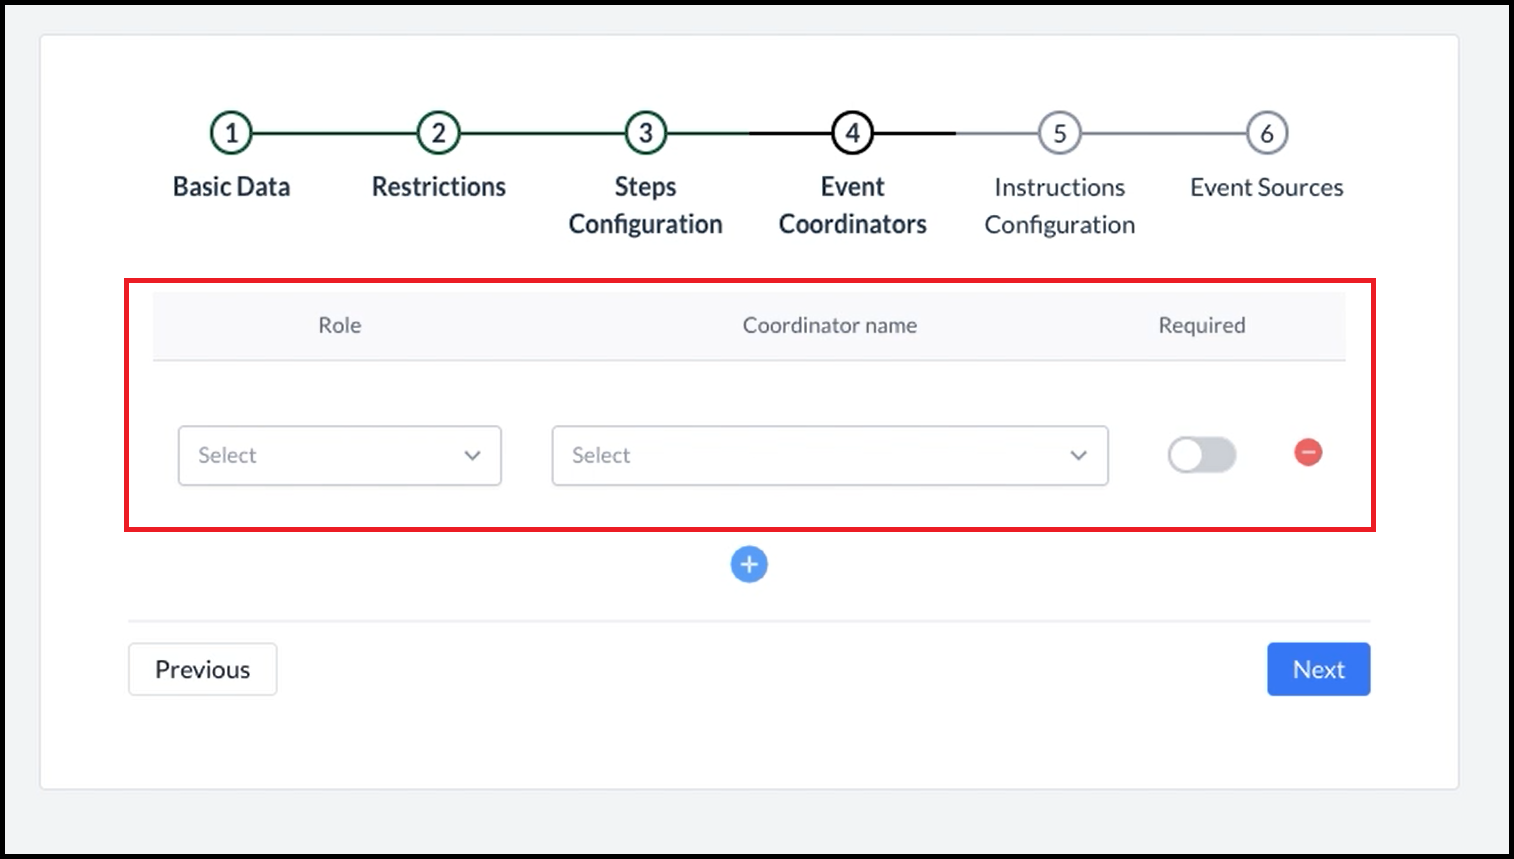
Task: Click the step 3 circle in the stepper
Action: coord(645,133)
